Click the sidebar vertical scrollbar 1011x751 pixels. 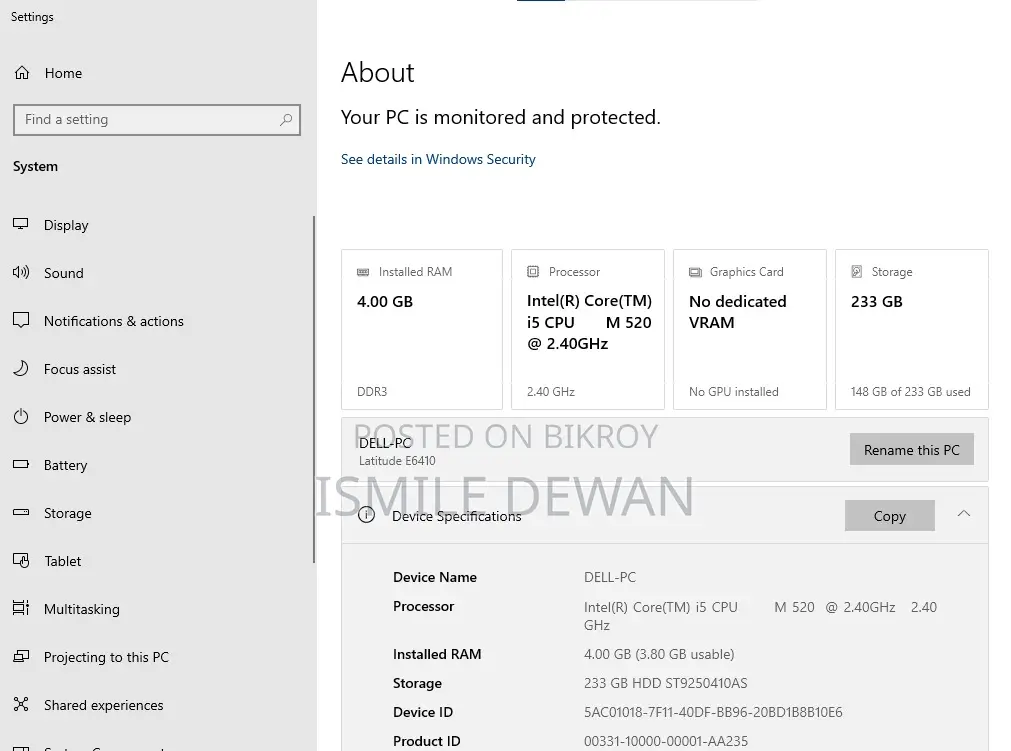pos(314,389)
